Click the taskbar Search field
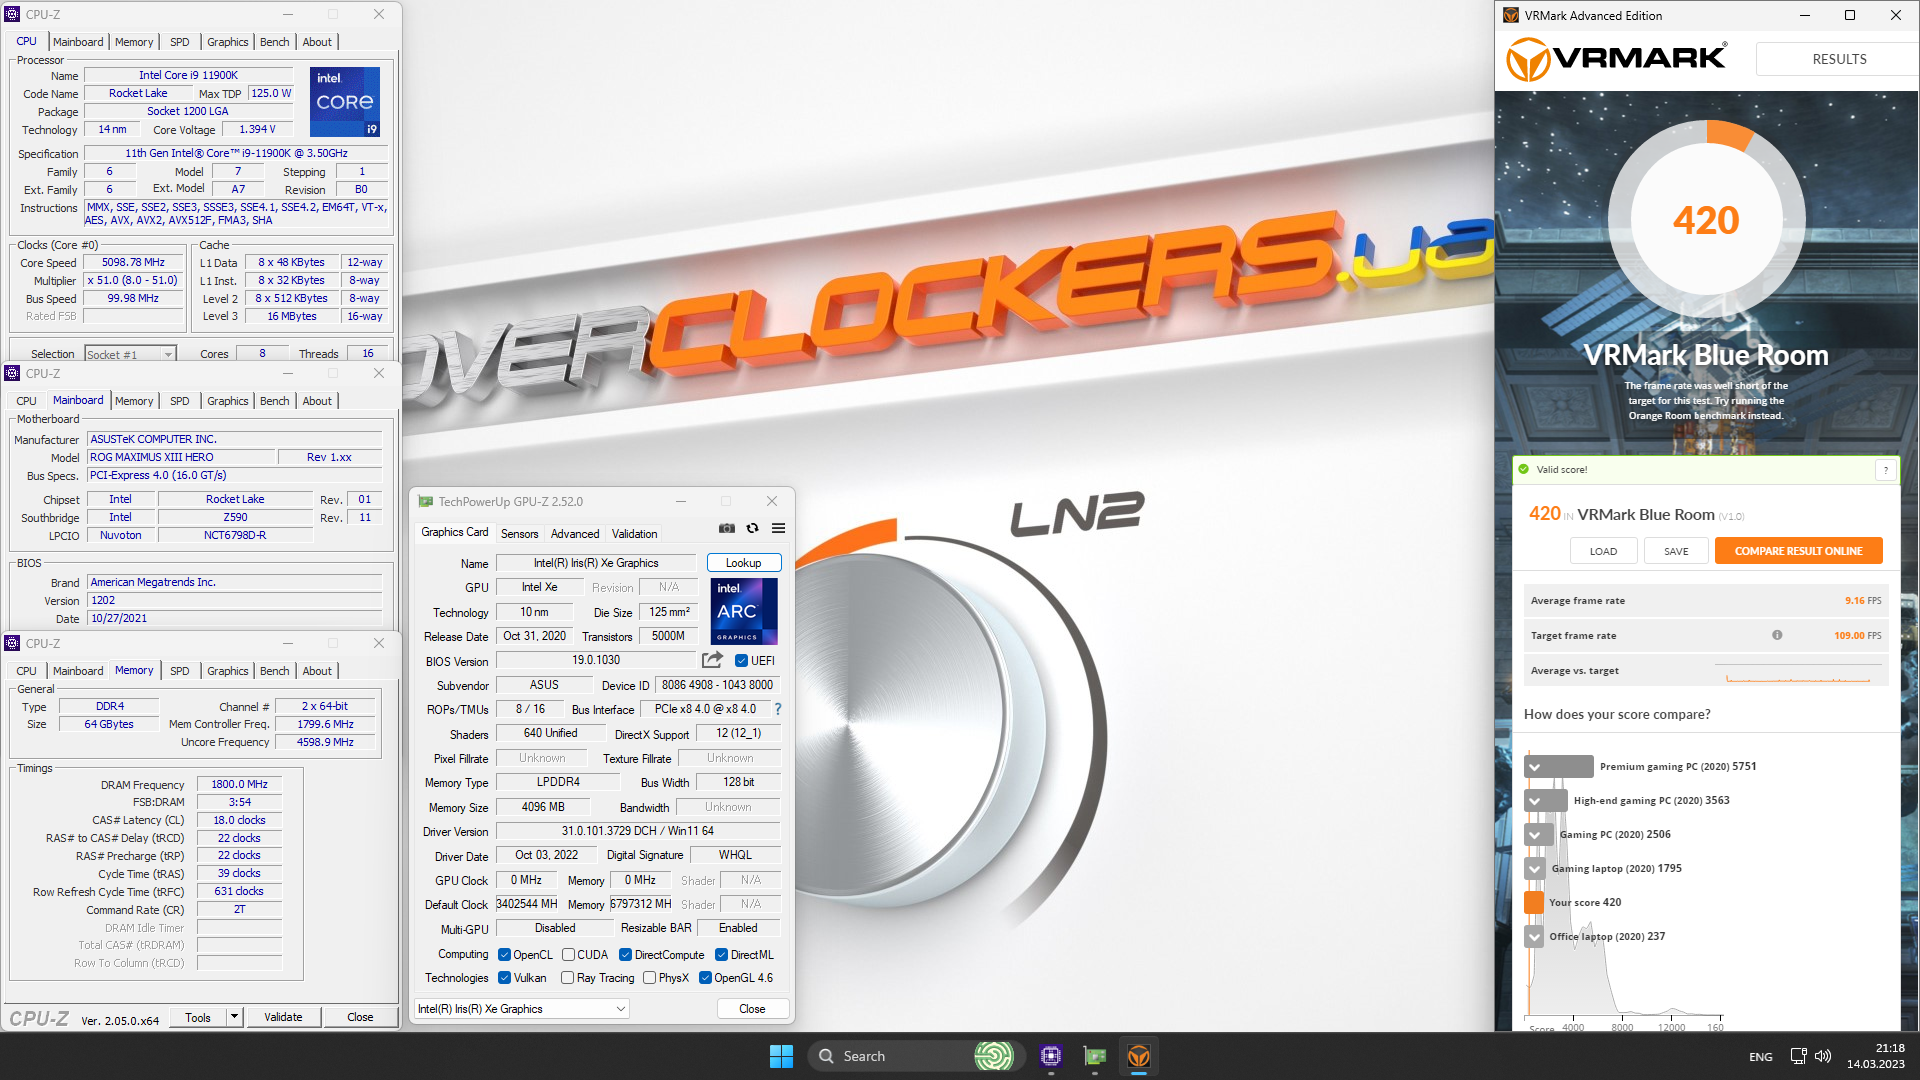The image size is (1920, 1080). 890,1056
